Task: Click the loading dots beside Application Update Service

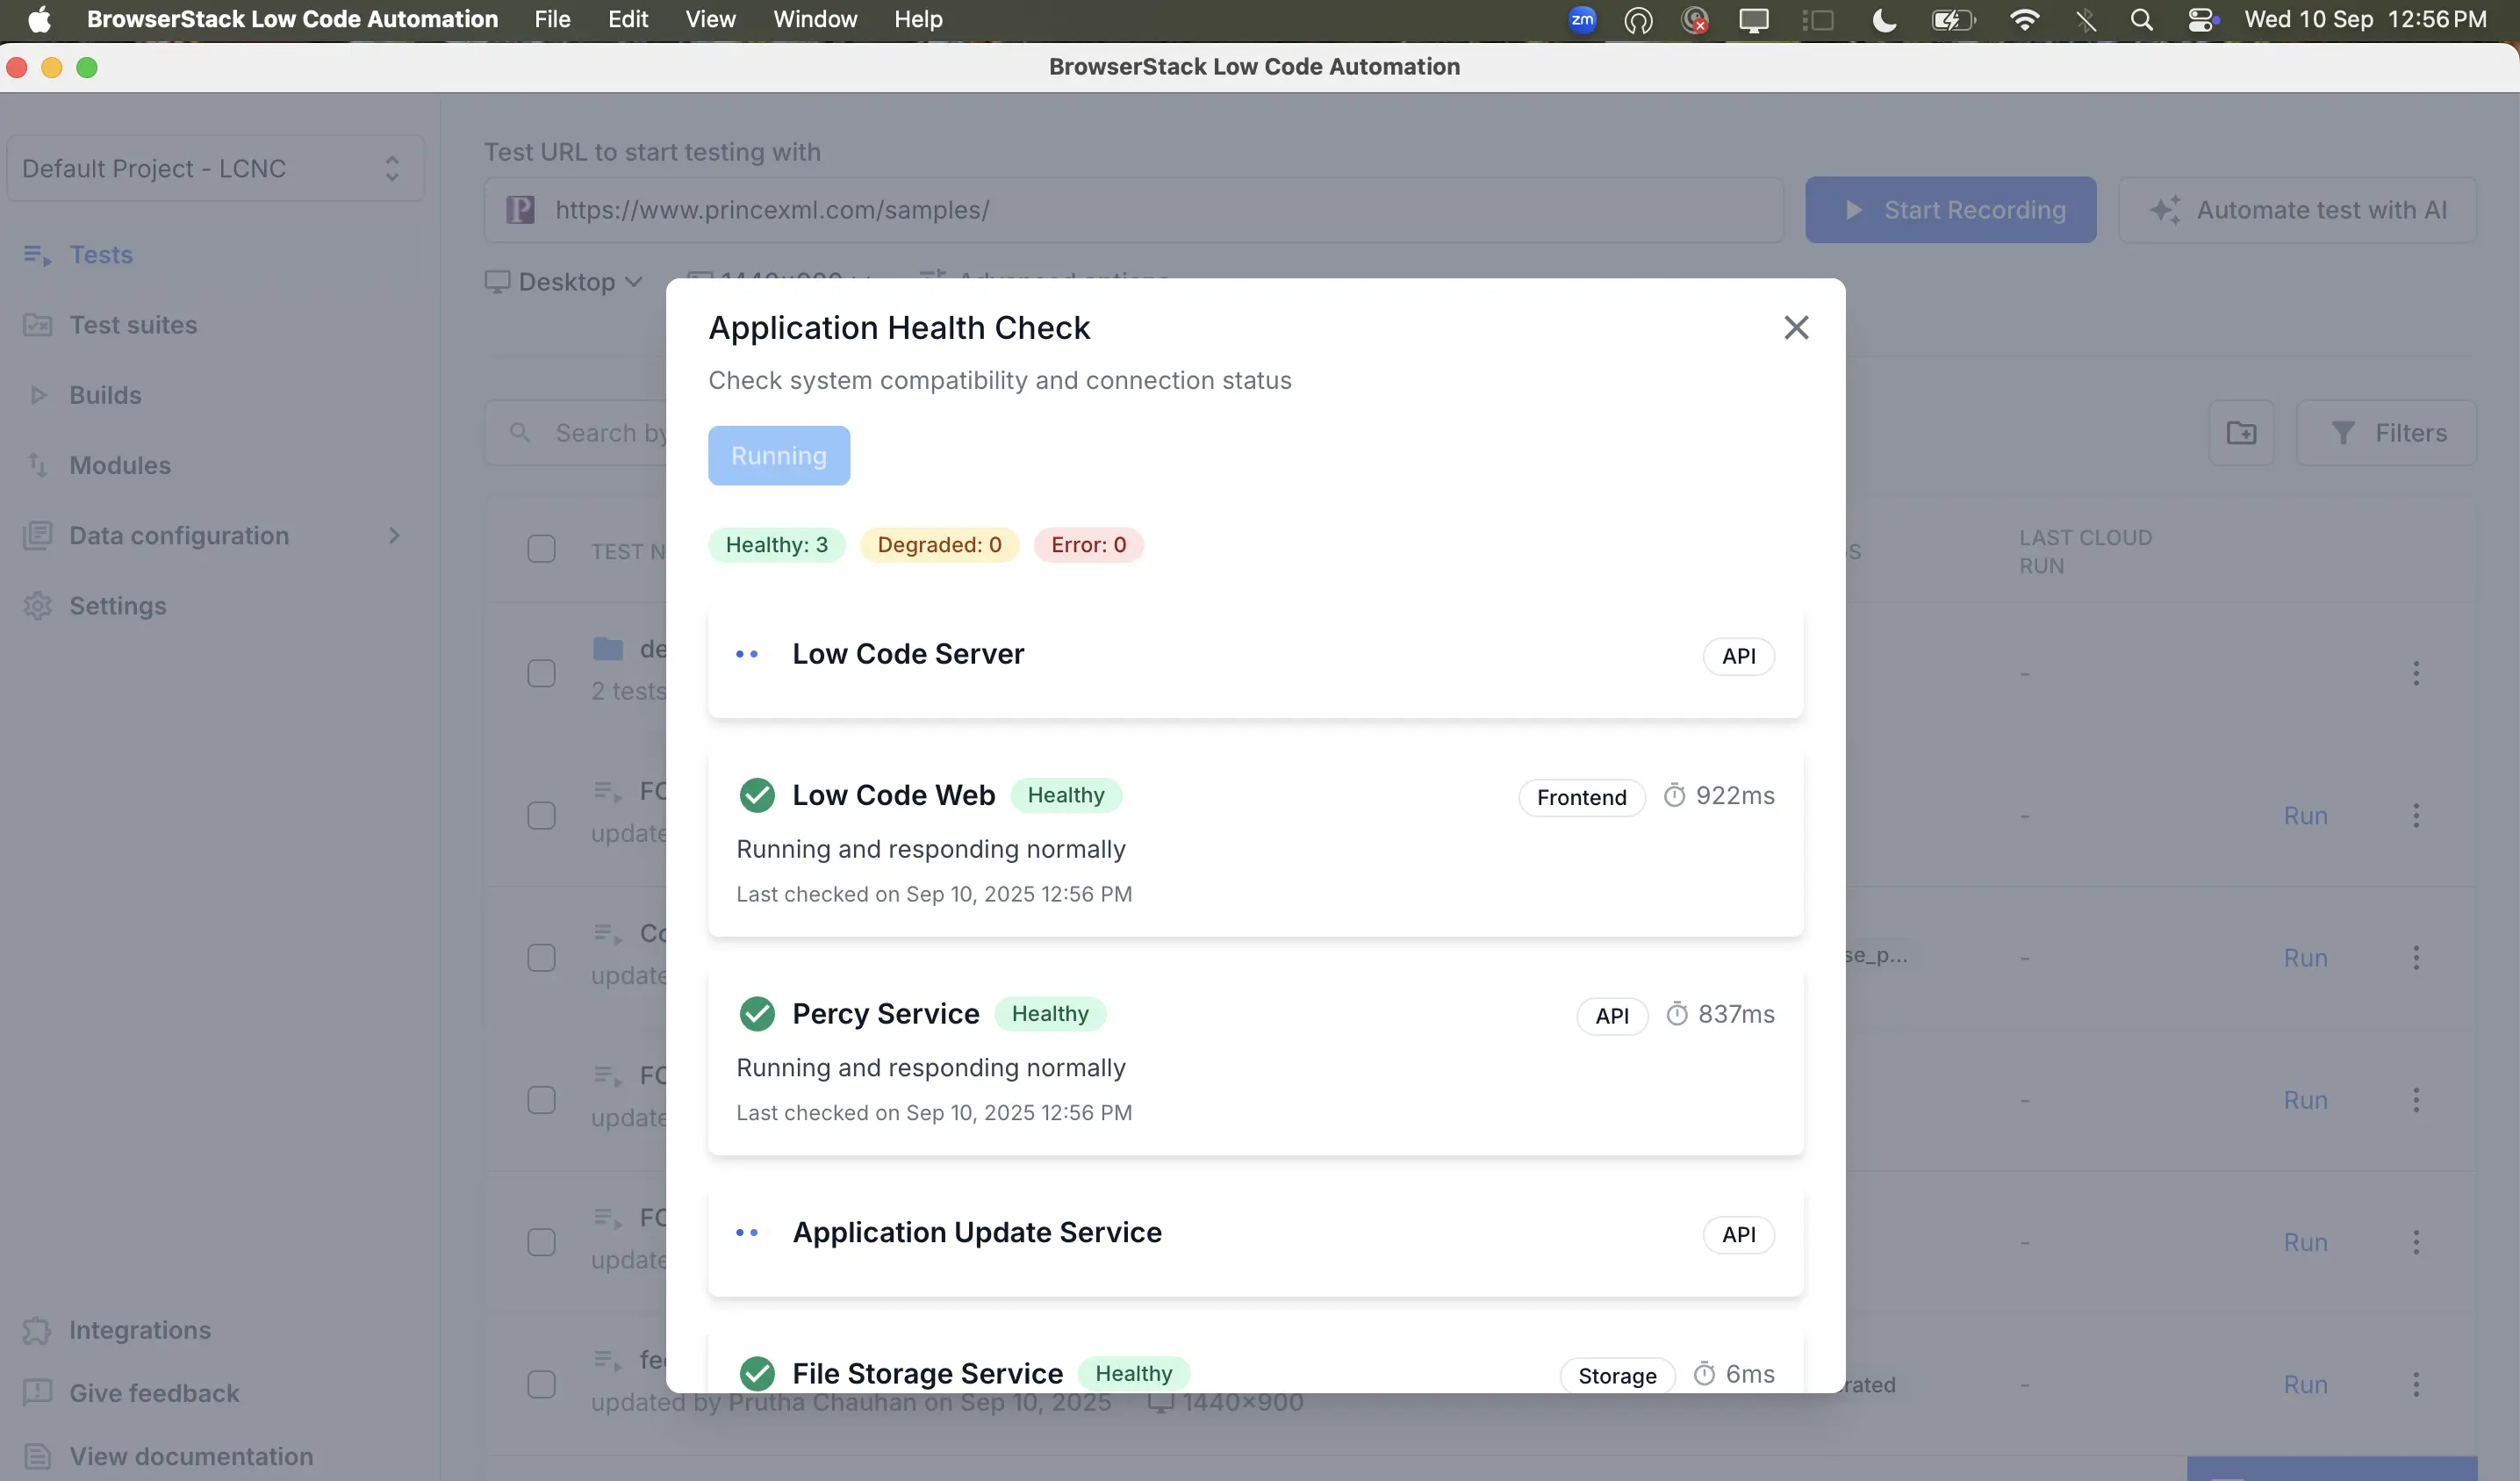Action: 747,1233
